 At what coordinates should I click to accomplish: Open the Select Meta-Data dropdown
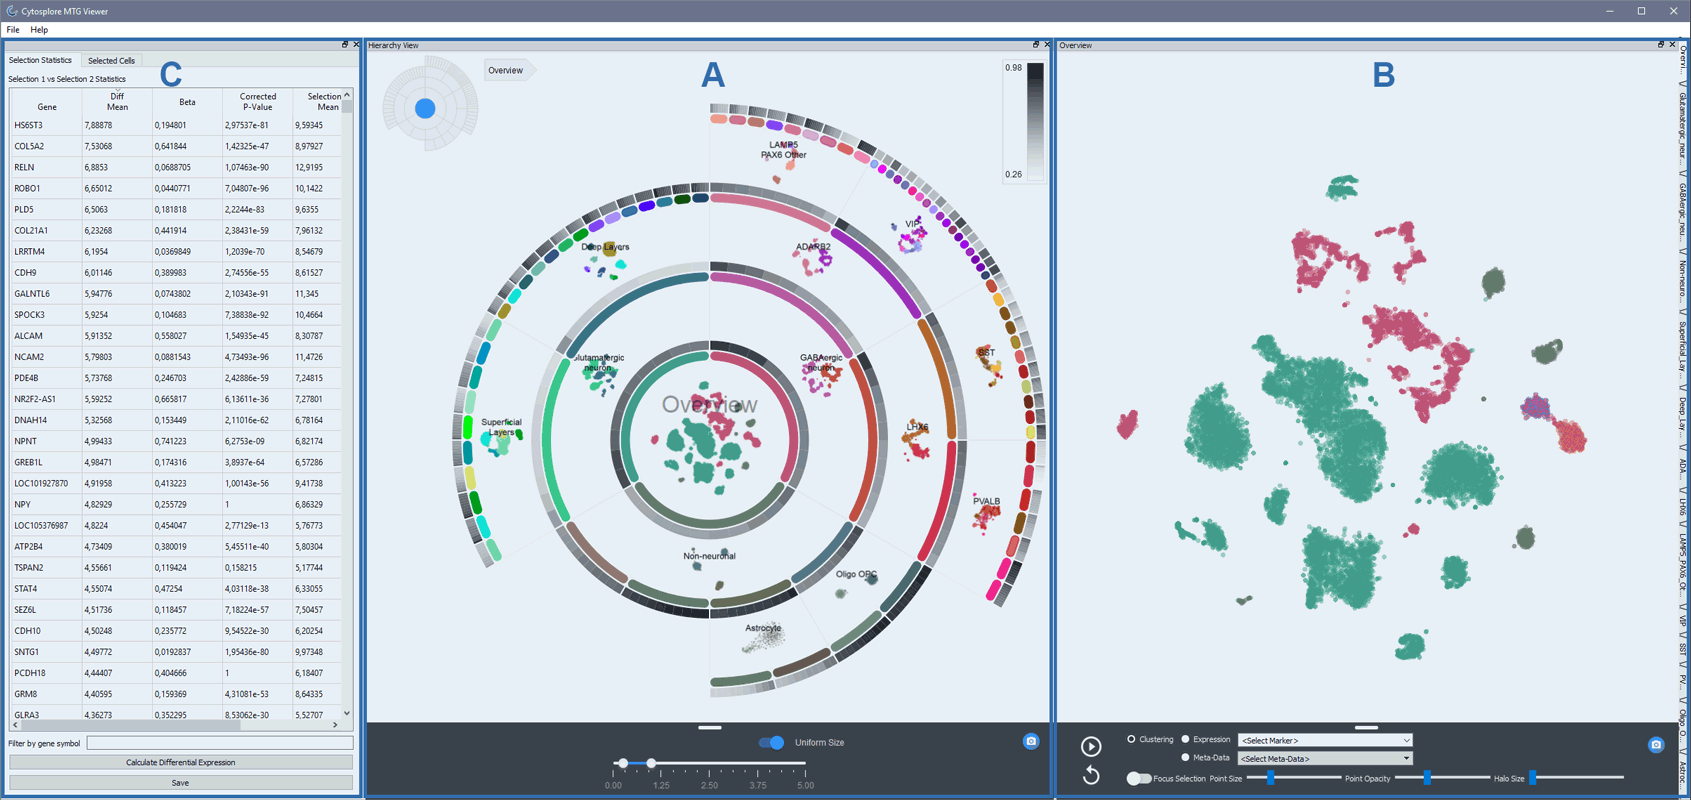pos(1325,758)
